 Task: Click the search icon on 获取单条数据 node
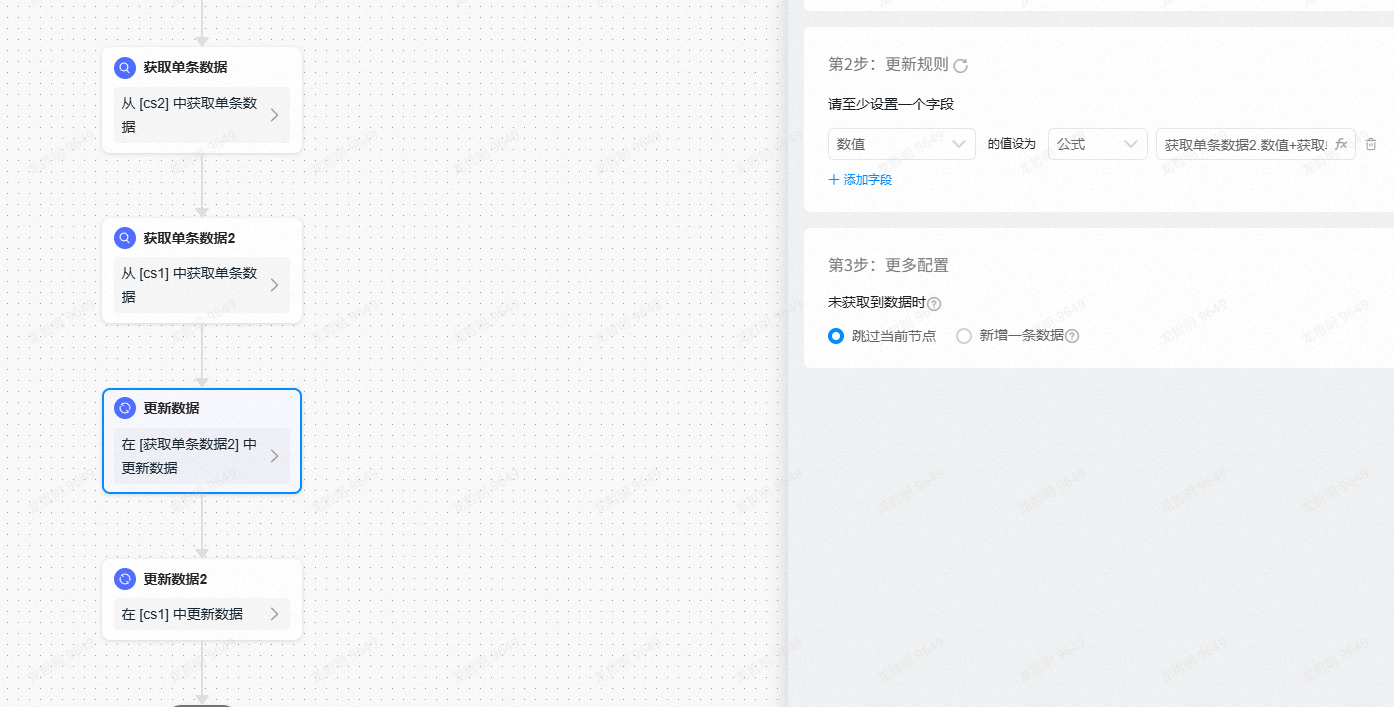point(125,68)
